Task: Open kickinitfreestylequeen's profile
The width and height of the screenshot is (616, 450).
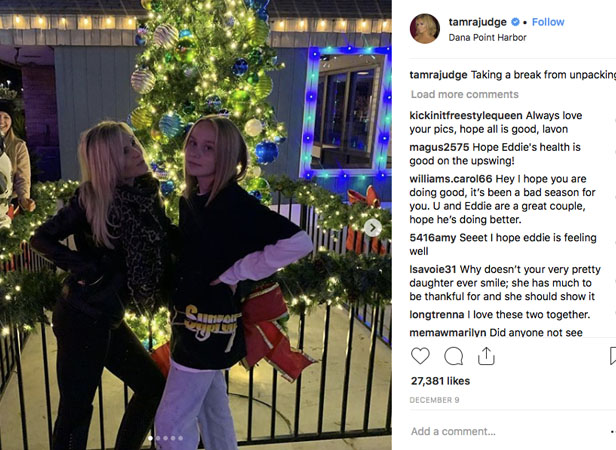Action: [x=466, y=116]
